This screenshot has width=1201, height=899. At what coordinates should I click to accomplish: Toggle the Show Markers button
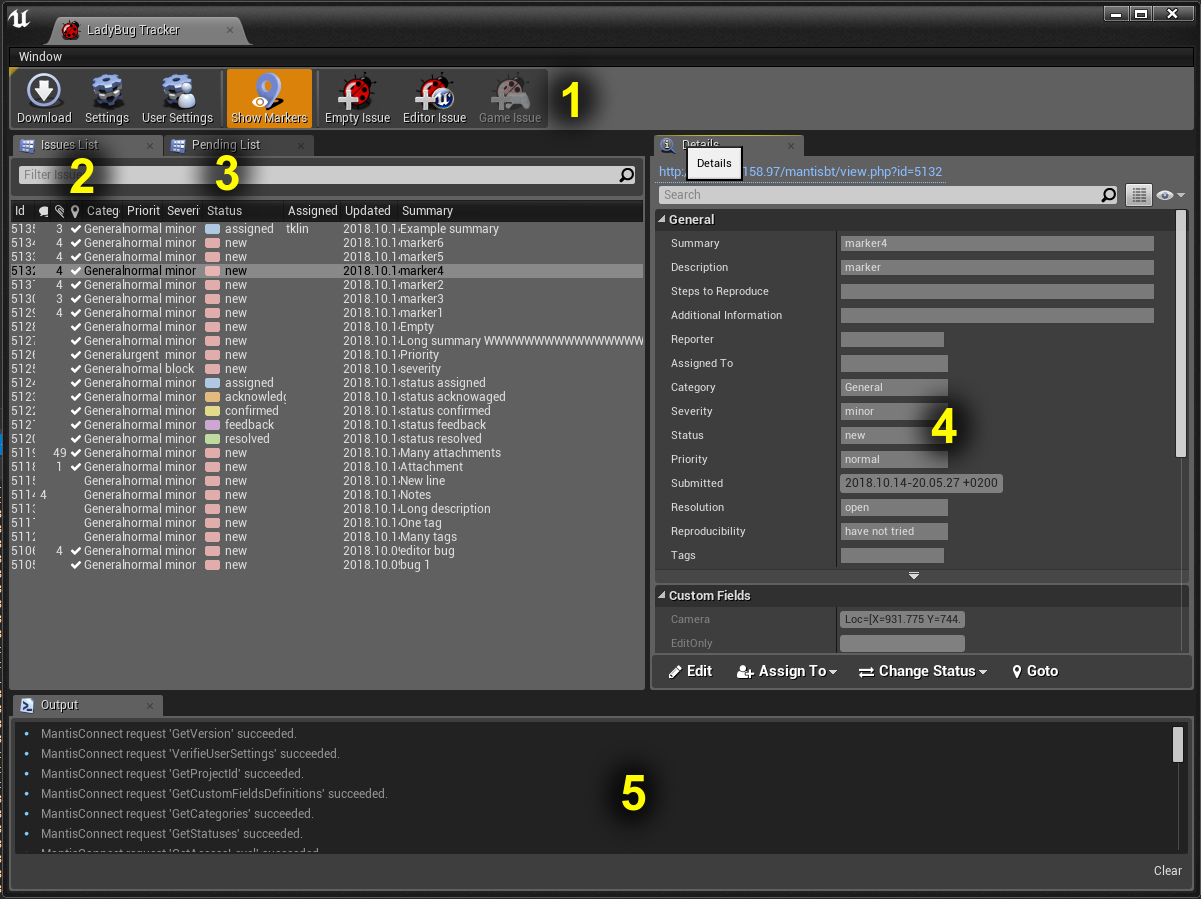[269, 98]
